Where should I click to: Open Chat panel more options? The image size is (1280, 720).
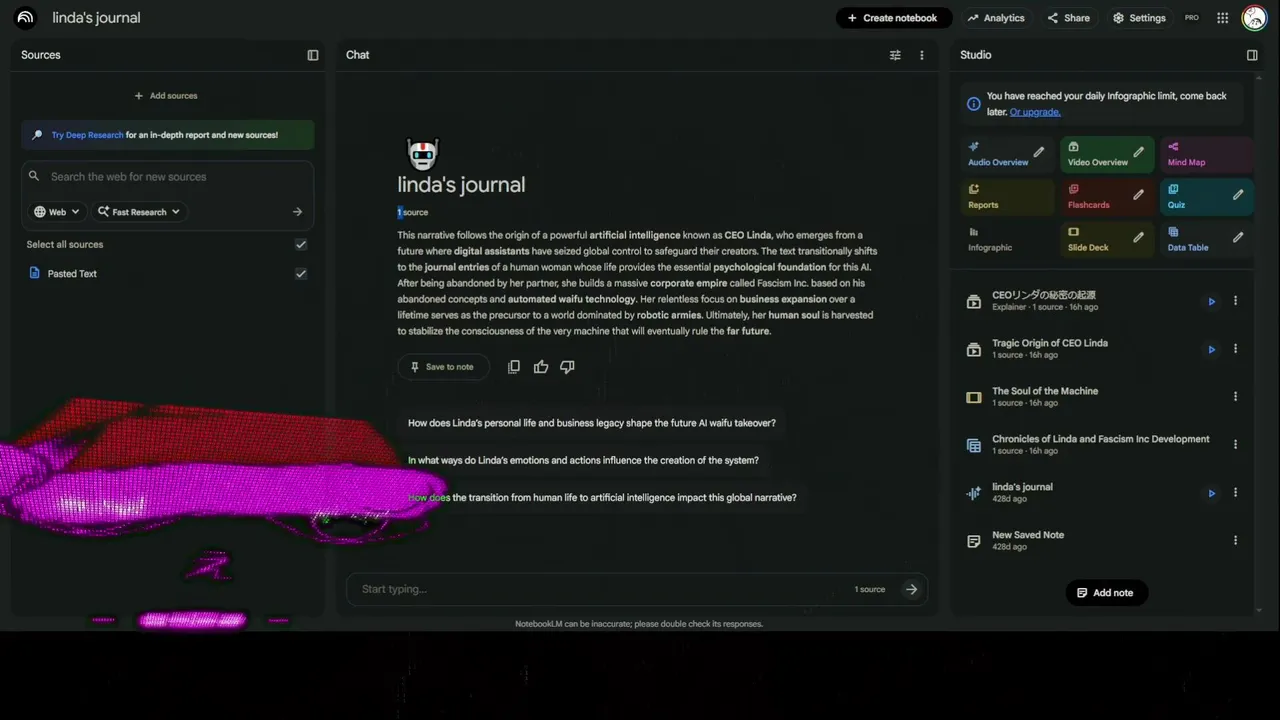(x=922, y=55)
